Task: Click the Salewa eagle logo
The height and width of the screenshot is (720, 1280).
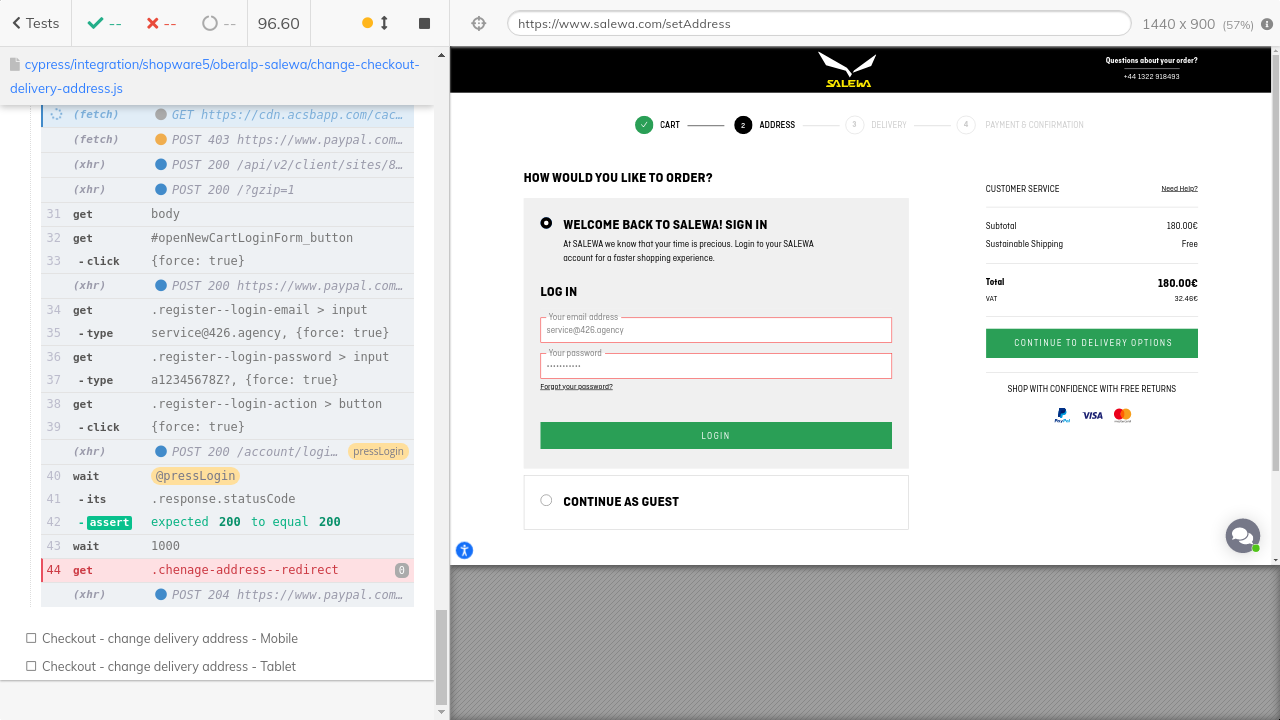Action: pyautogui.click(x=847, y=70)
